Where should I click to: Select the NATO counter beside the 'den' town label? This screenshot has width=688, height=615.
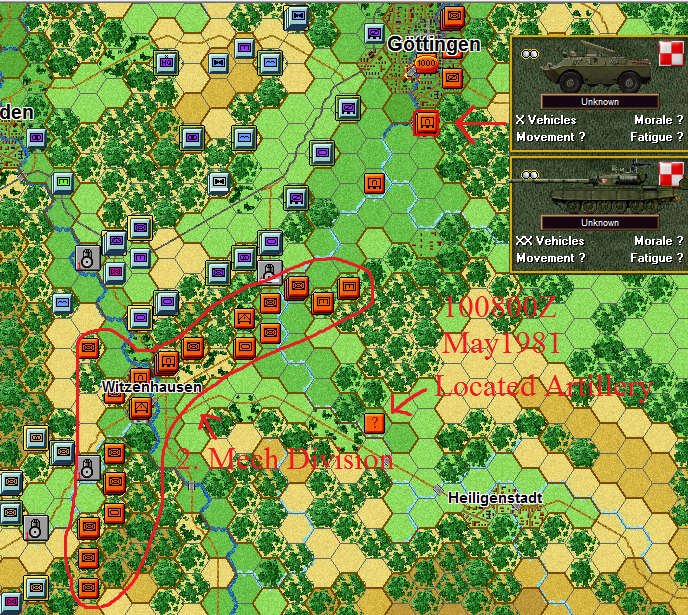36,139
